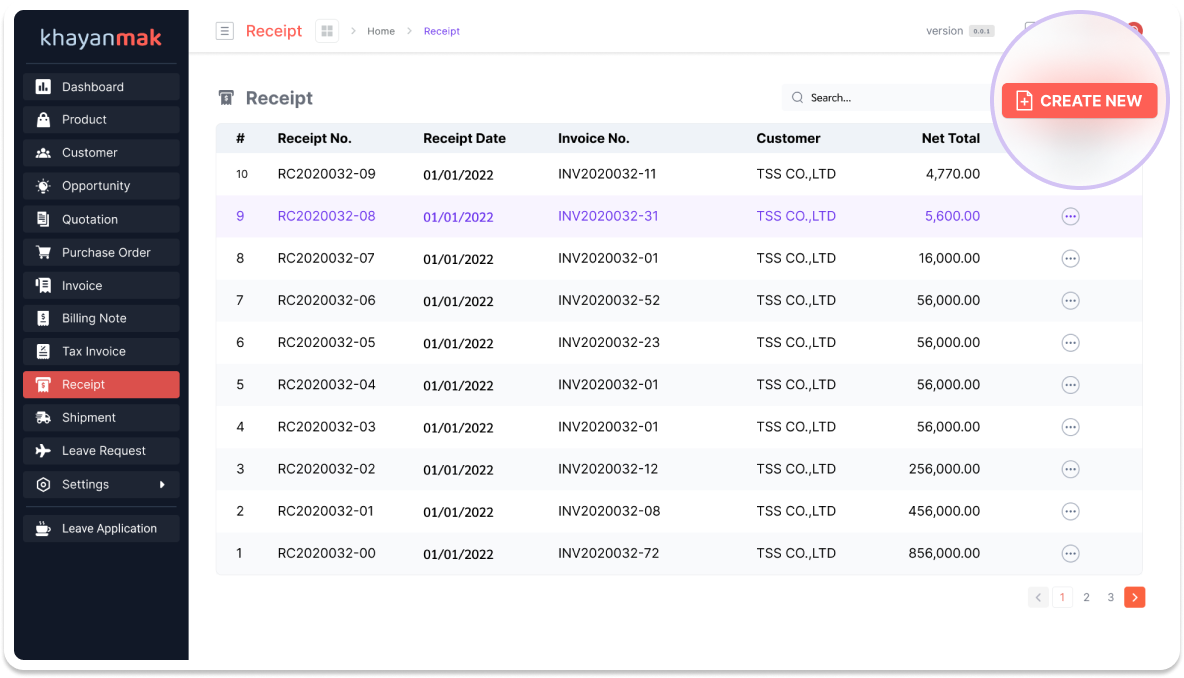Screen dimensions: 1184x678
Task: Jump to page 2 in pagination
Action: (x=1086, y=597)
